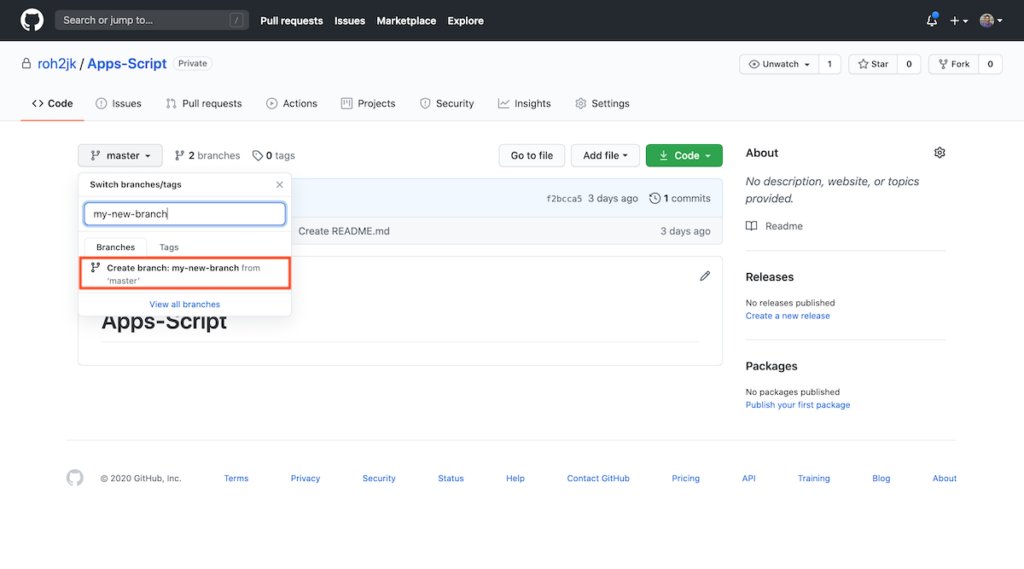Image resolution: width=1024 pixels, height=569 pixels.
Task: Open the footer Security link
Action: (x=379, y=478)
